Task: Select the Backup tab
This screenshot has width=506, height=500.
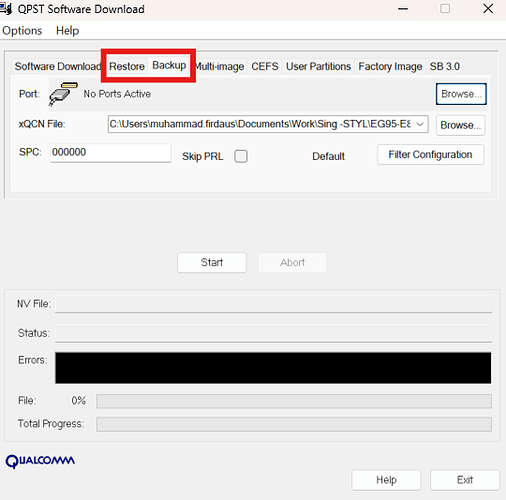Action: point(169,65)
